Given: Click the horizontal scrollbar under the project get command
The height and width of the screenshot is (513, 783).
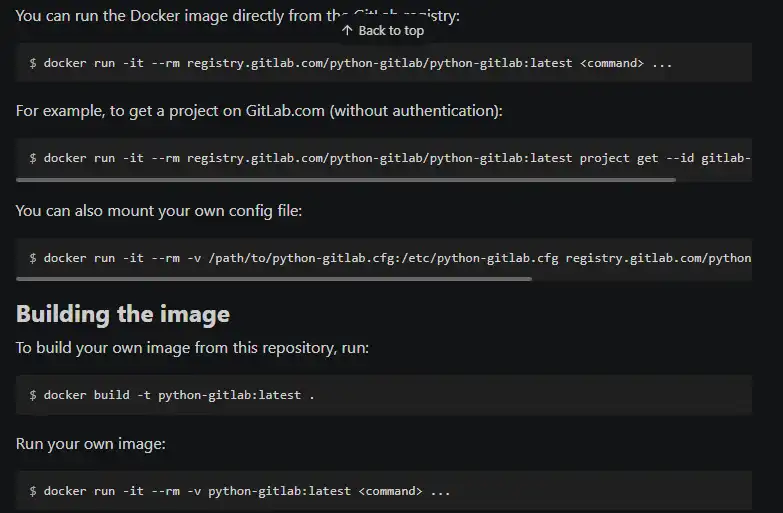Looking at the screenshot, I should coord(346,180).
